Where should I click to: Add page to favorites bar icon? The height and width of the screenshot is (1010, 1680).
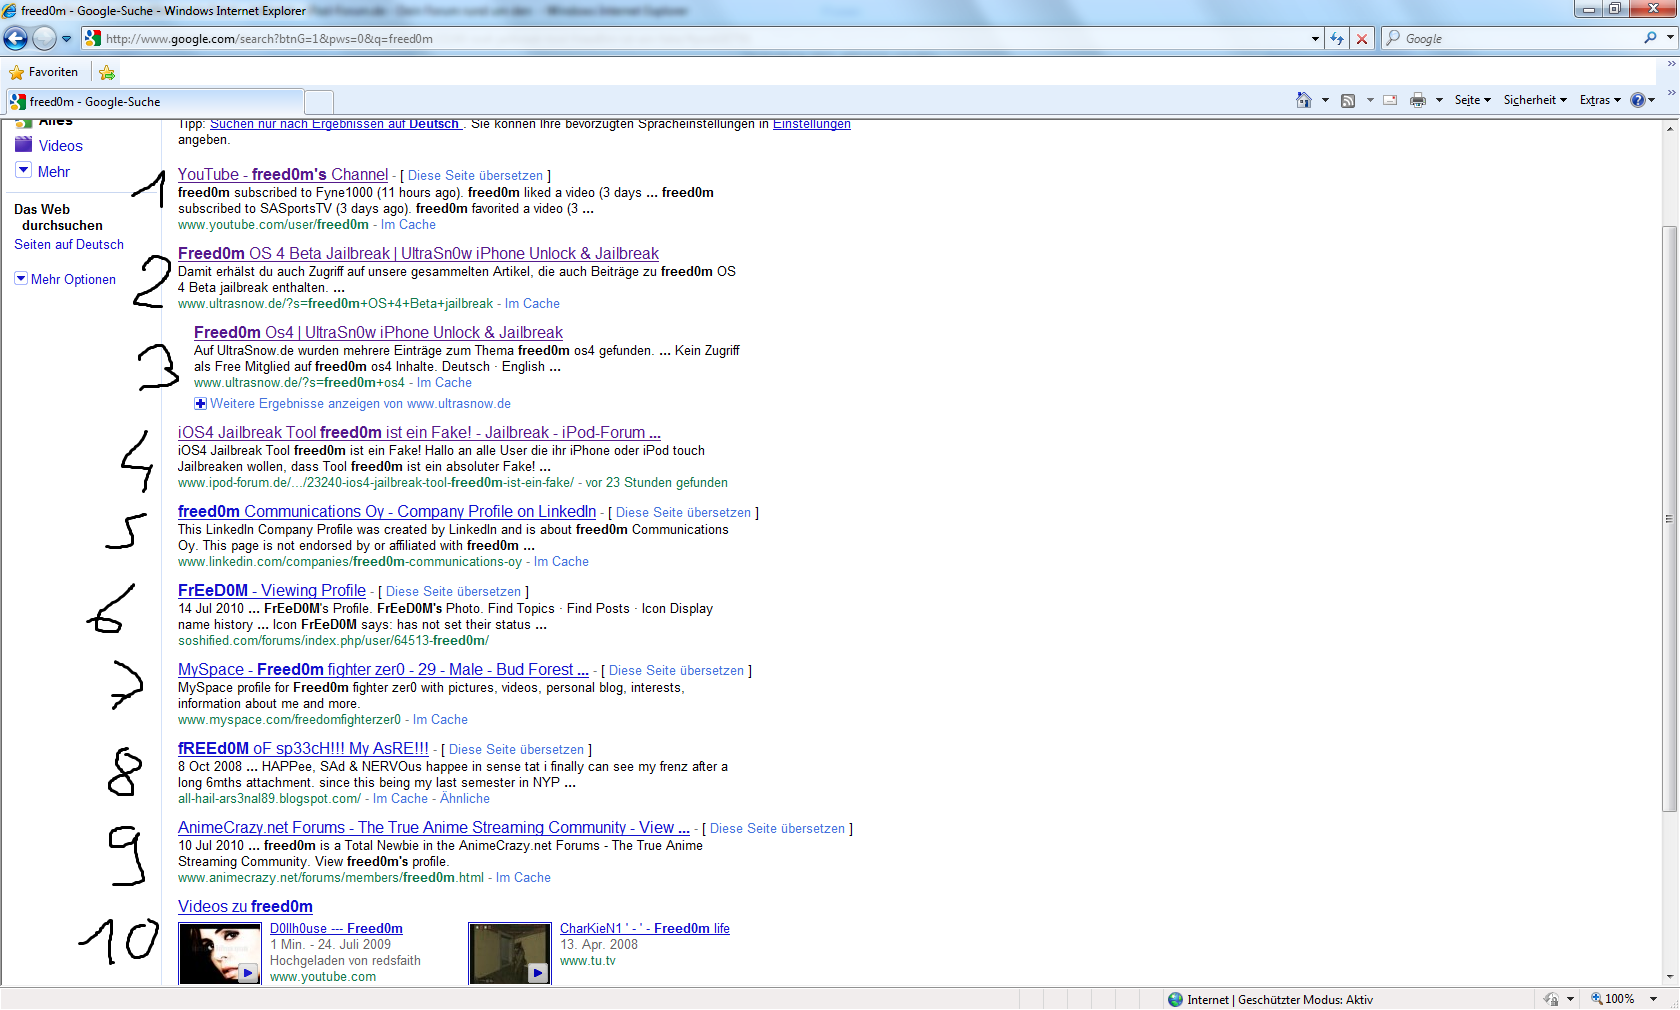pyautogui.click(x=107, y=72)
